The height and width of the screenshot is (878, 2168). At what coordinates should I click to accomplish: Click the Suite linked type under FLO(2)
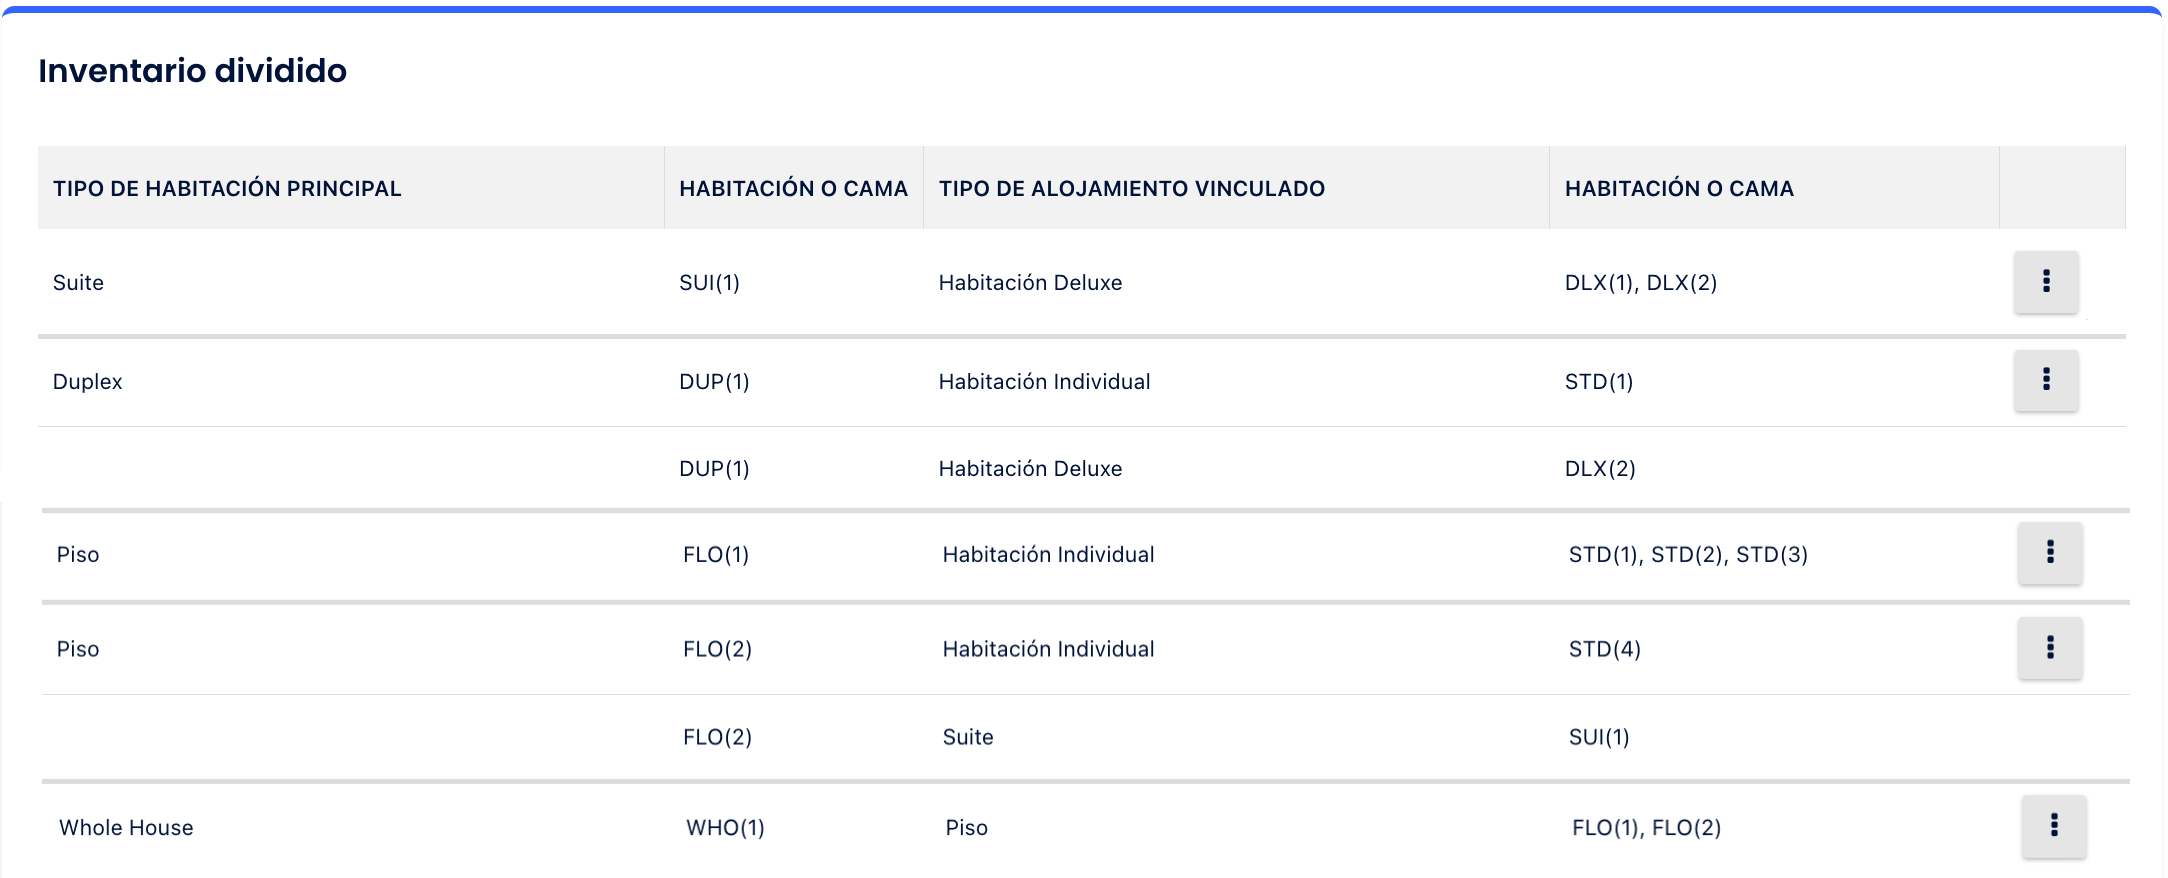(968, 738)
